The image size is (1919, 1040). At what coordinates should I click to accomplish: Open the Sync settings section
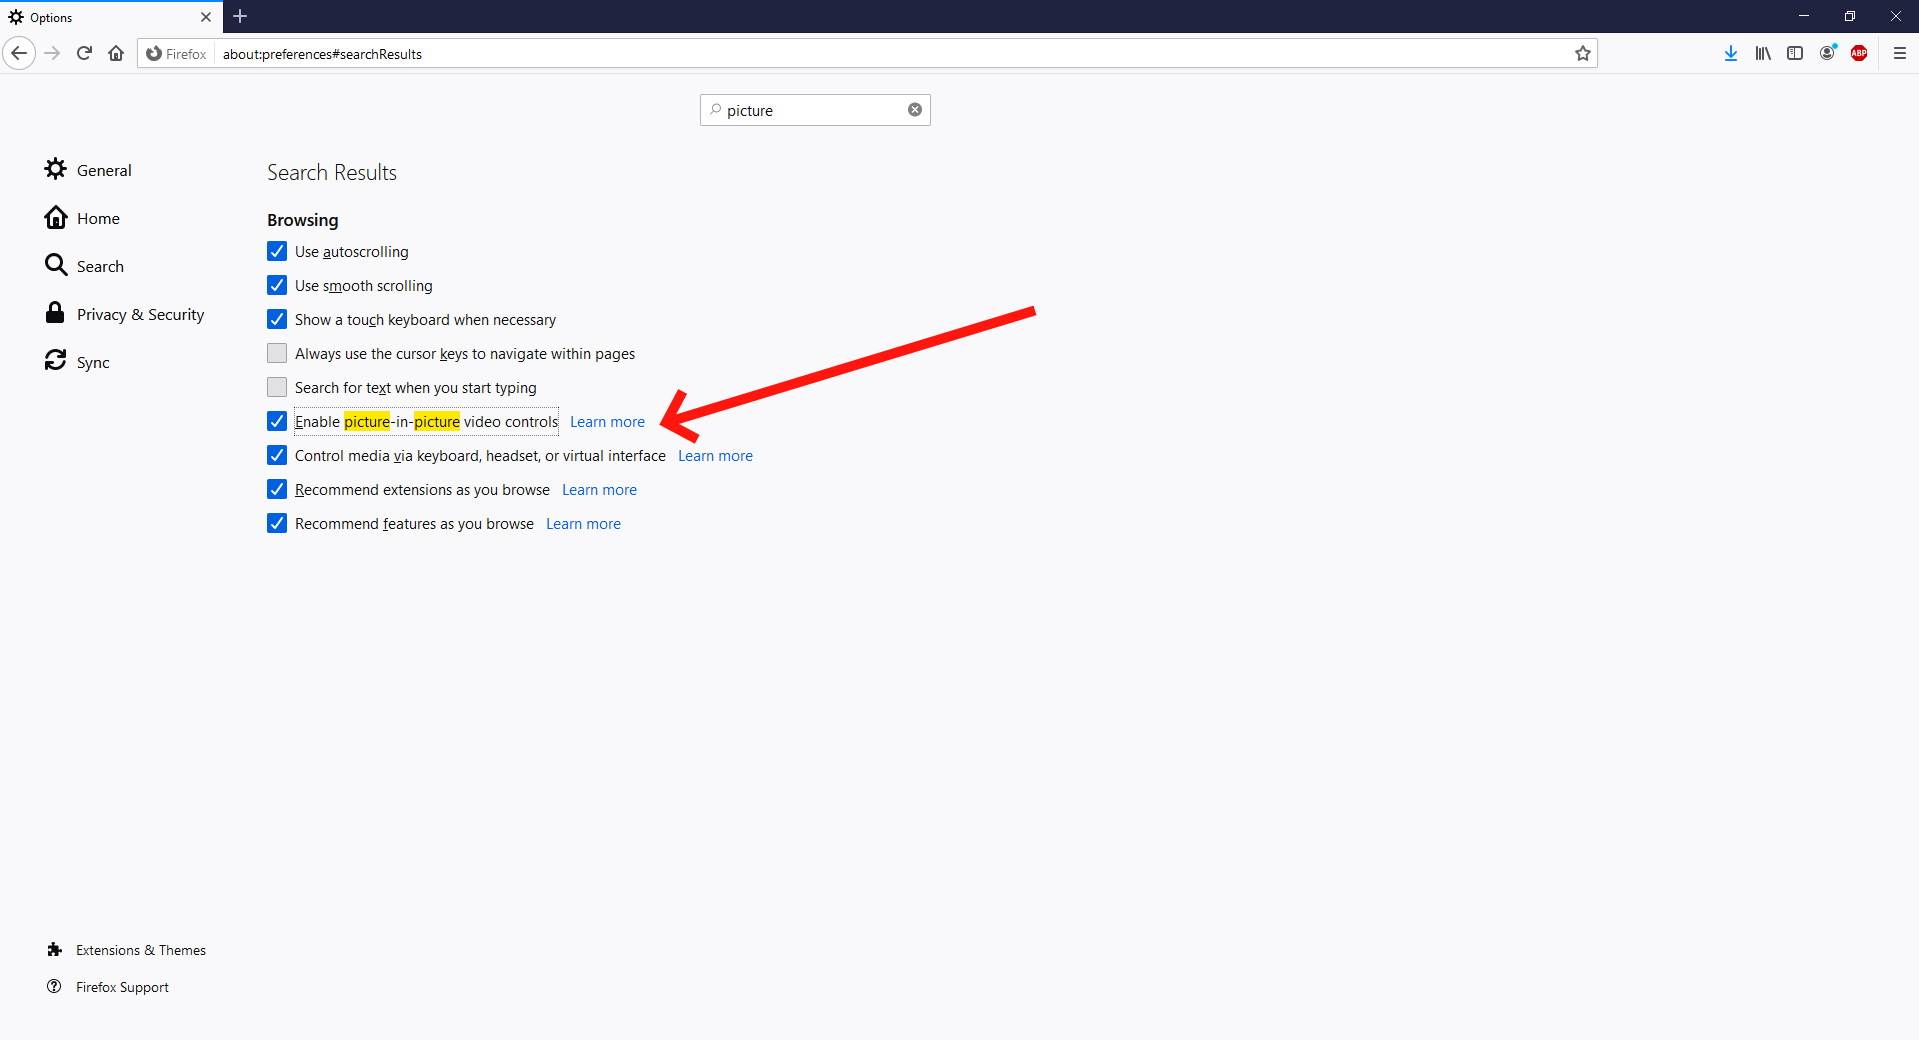(93, 361)
